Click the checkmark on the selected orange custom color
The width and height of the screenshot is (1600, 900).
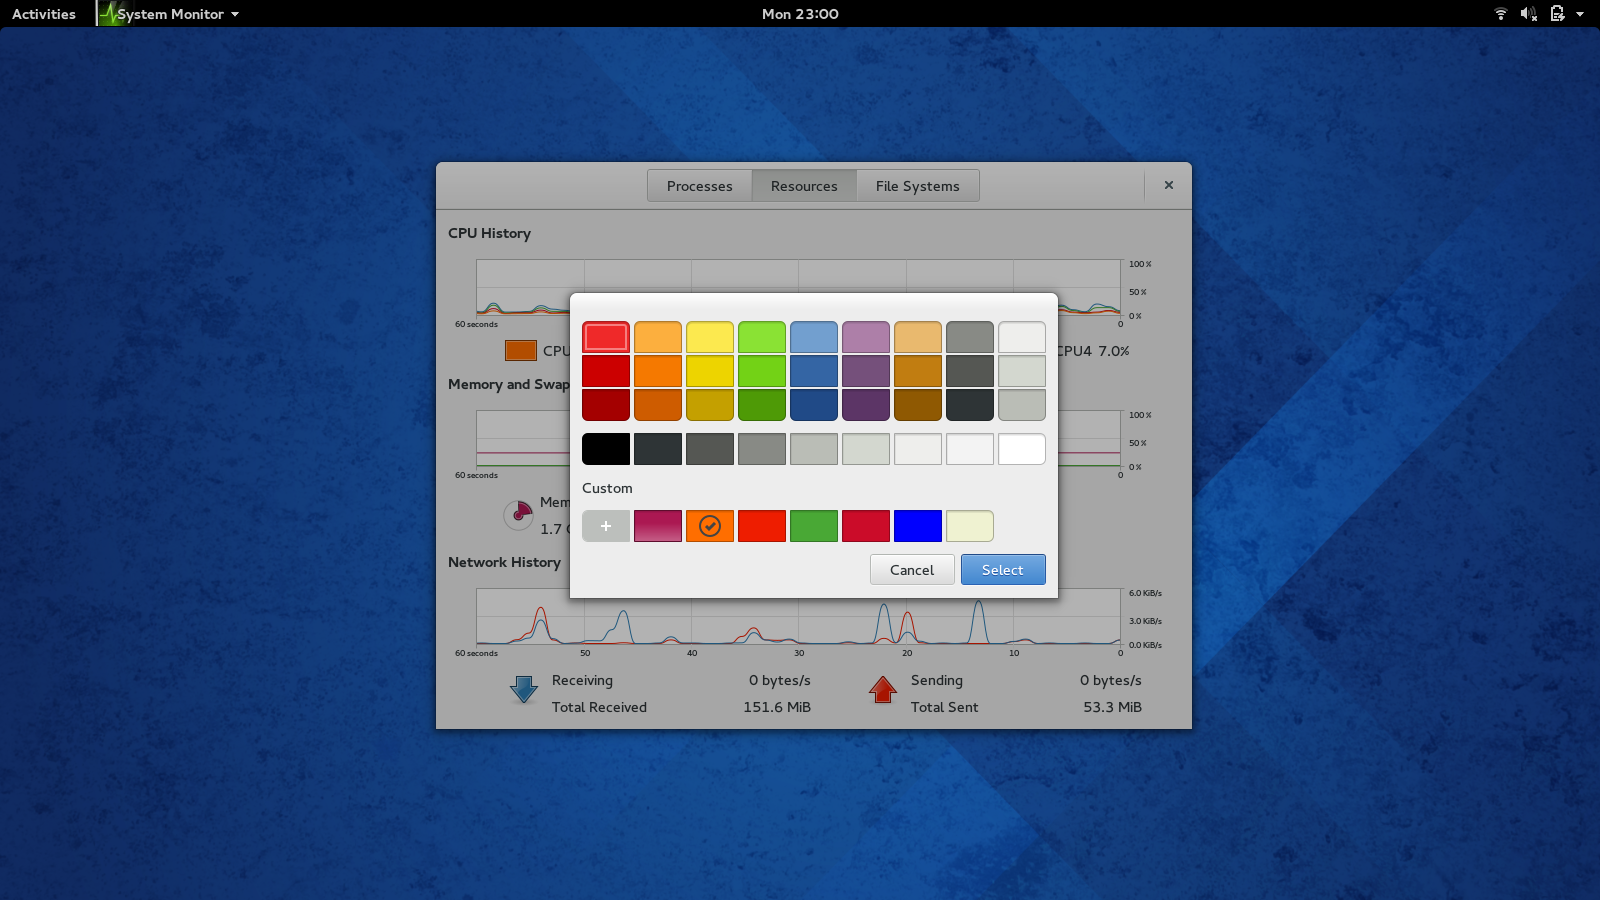click(710, 523)
